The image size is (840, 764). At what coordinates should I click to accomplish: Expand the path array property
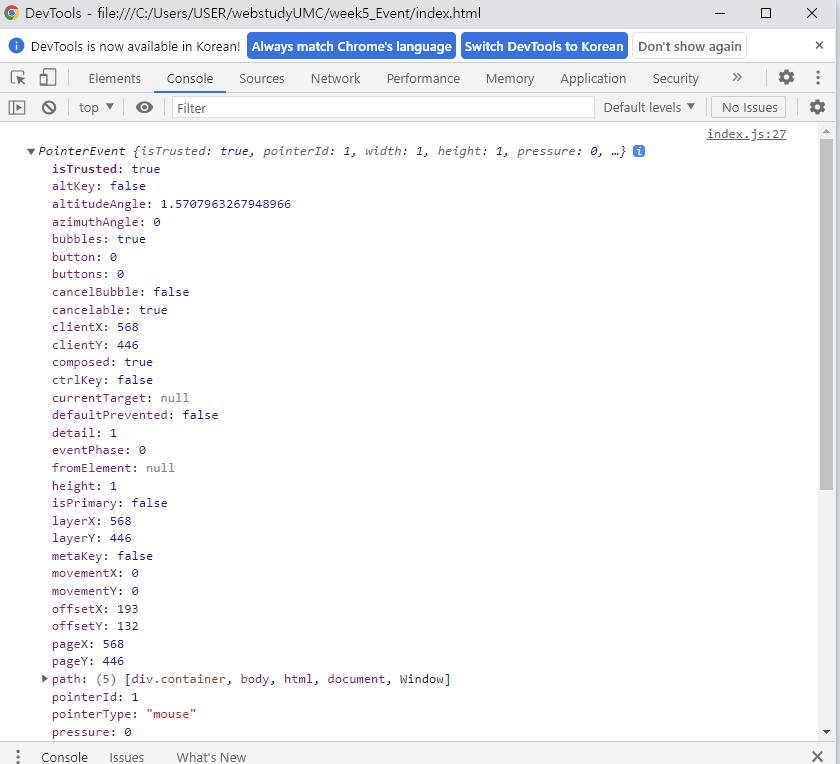[45, 679]
